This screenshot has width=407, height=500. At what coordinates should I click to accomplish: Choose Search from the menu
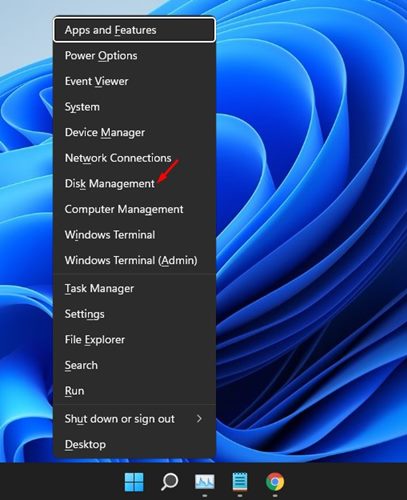[x=134, y=365]
